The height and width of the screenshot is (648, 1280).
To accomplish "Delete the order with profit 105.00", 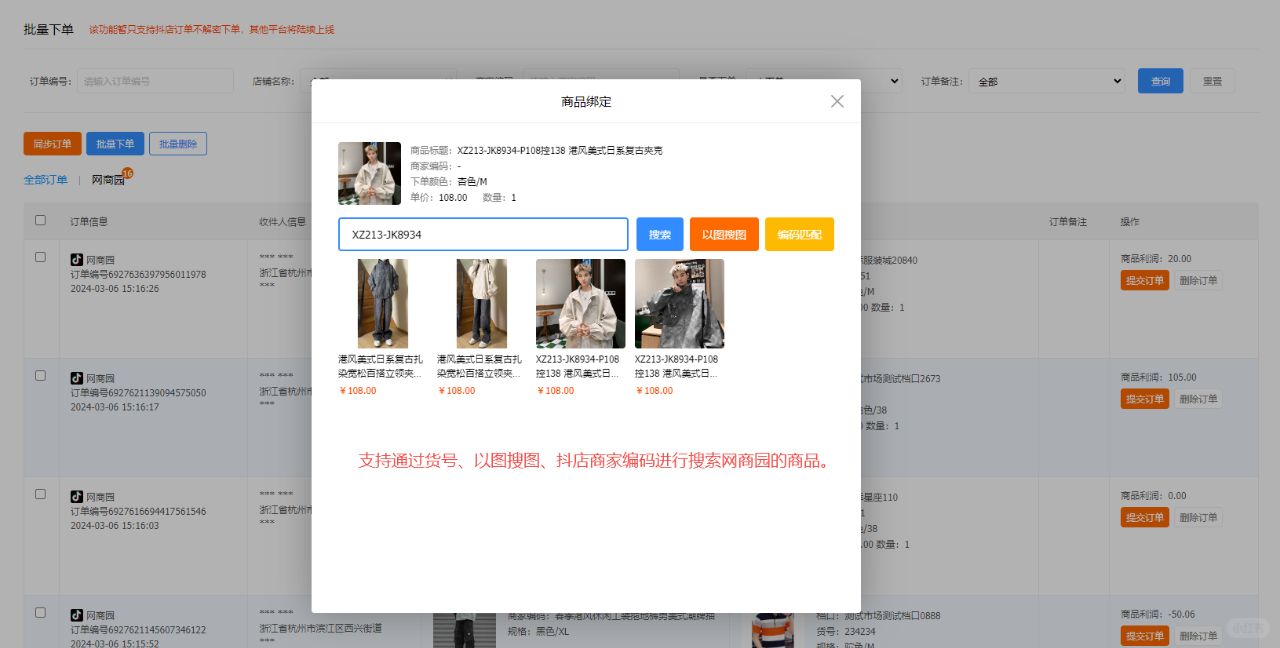I will (1198, 399).
